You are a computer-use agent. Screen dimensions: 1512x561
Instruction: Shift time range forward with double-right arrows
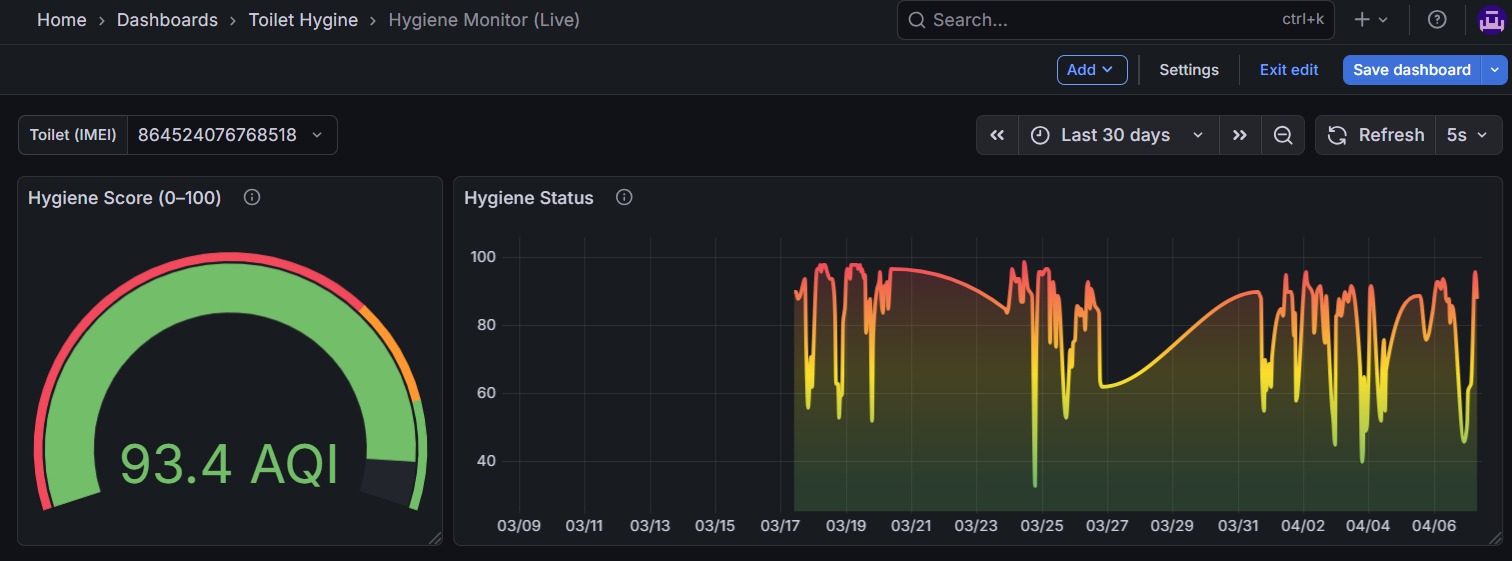[x=1240, y=135]
